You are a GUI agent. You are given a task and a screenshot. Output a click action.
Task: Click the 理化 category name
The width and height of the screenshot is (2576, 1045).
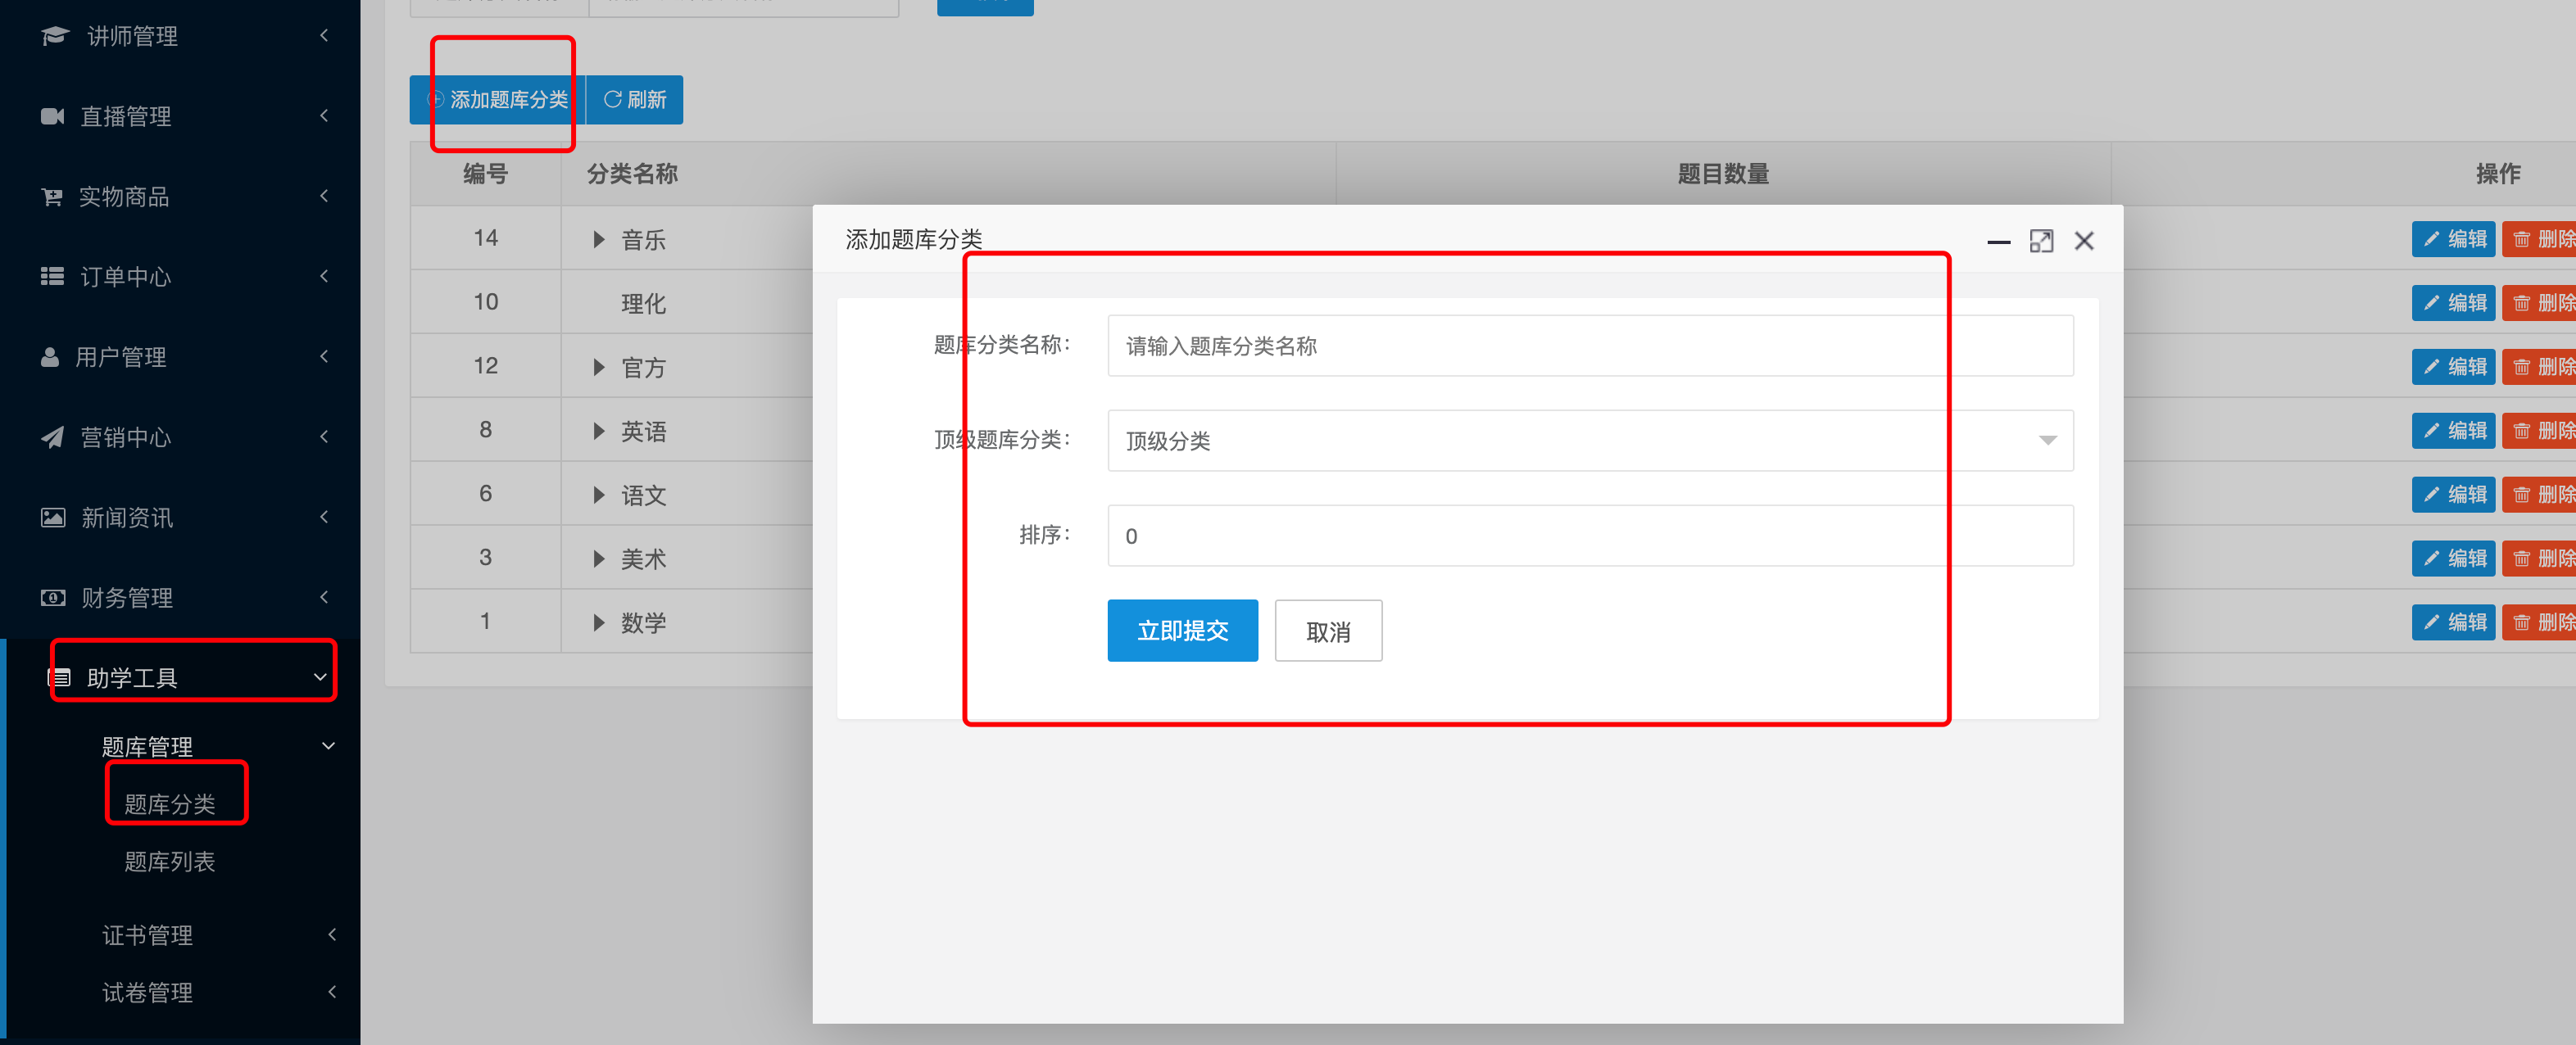pyautogui.click(x=643, y=304)
